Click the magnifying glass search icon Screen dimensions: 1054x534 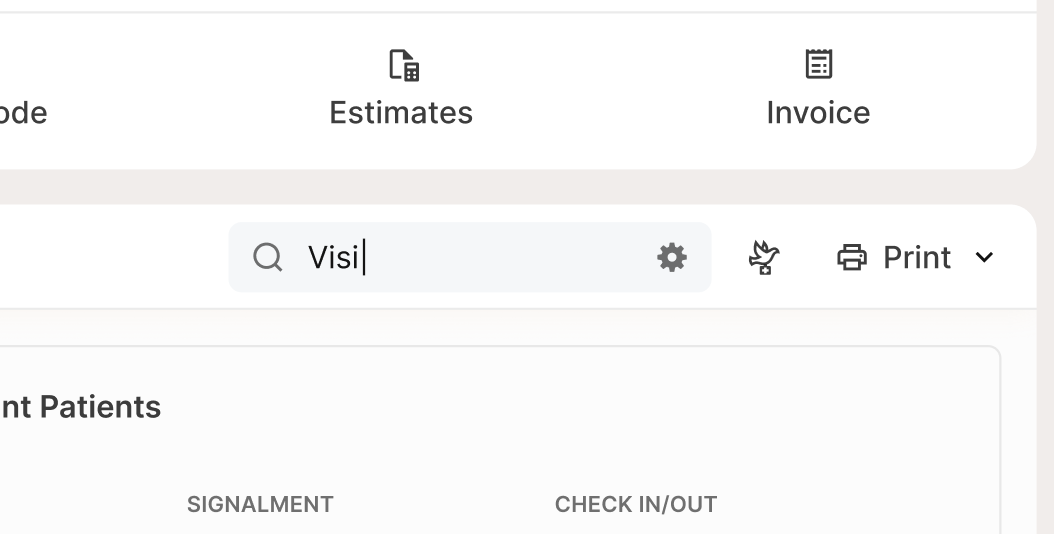click(x=267, y=258)
